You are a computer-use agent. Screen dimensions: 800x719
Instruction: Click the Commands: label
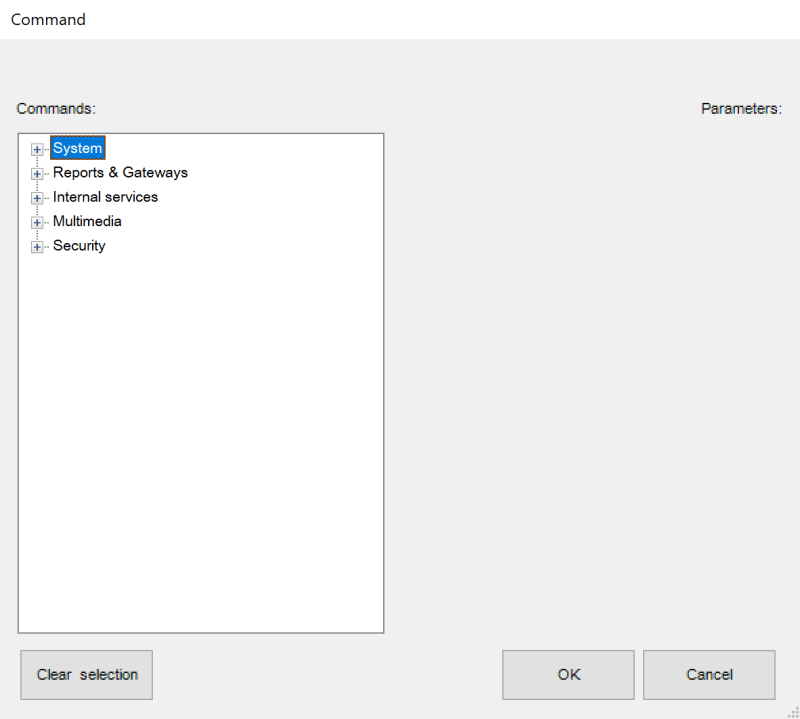click(56, 109)
